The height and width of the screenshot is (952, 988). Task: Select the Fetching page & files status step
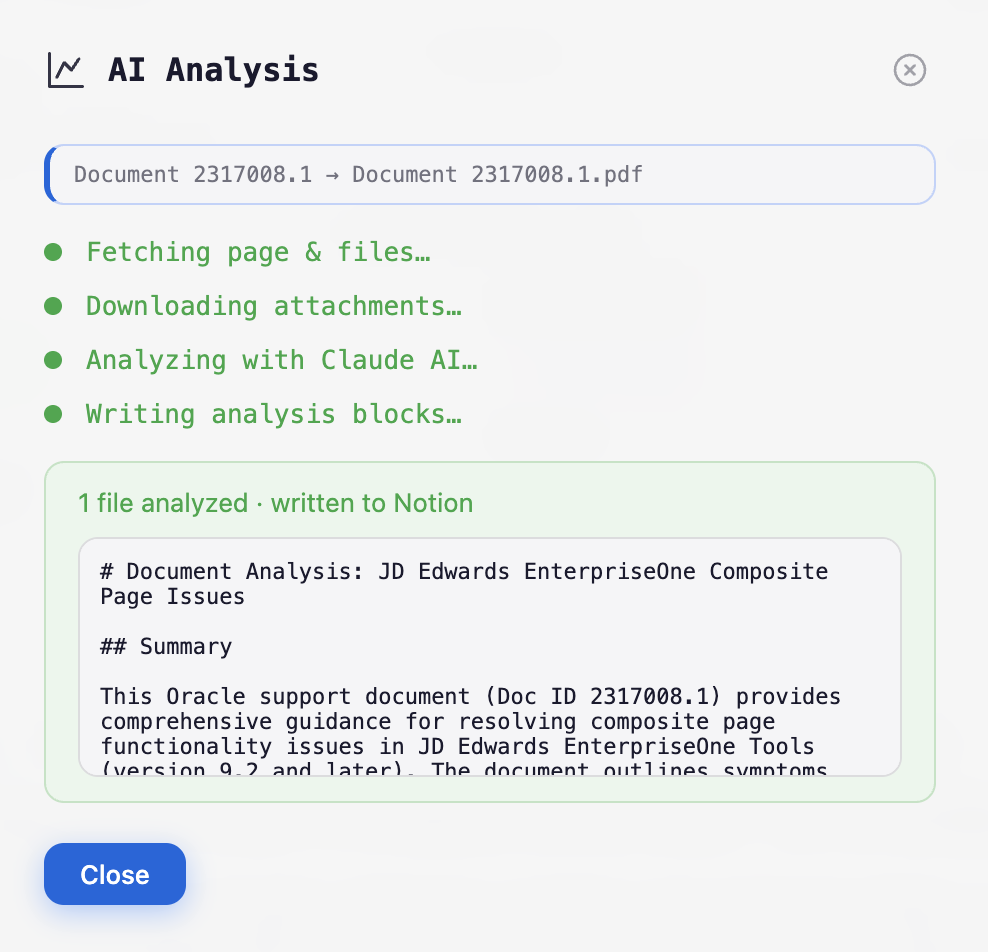pyautogui.click(x=258, y=252)
